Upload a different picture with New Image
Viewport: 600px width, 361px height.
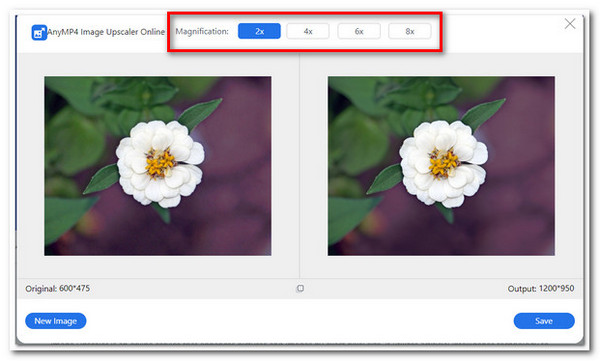[x=55, y=321]
